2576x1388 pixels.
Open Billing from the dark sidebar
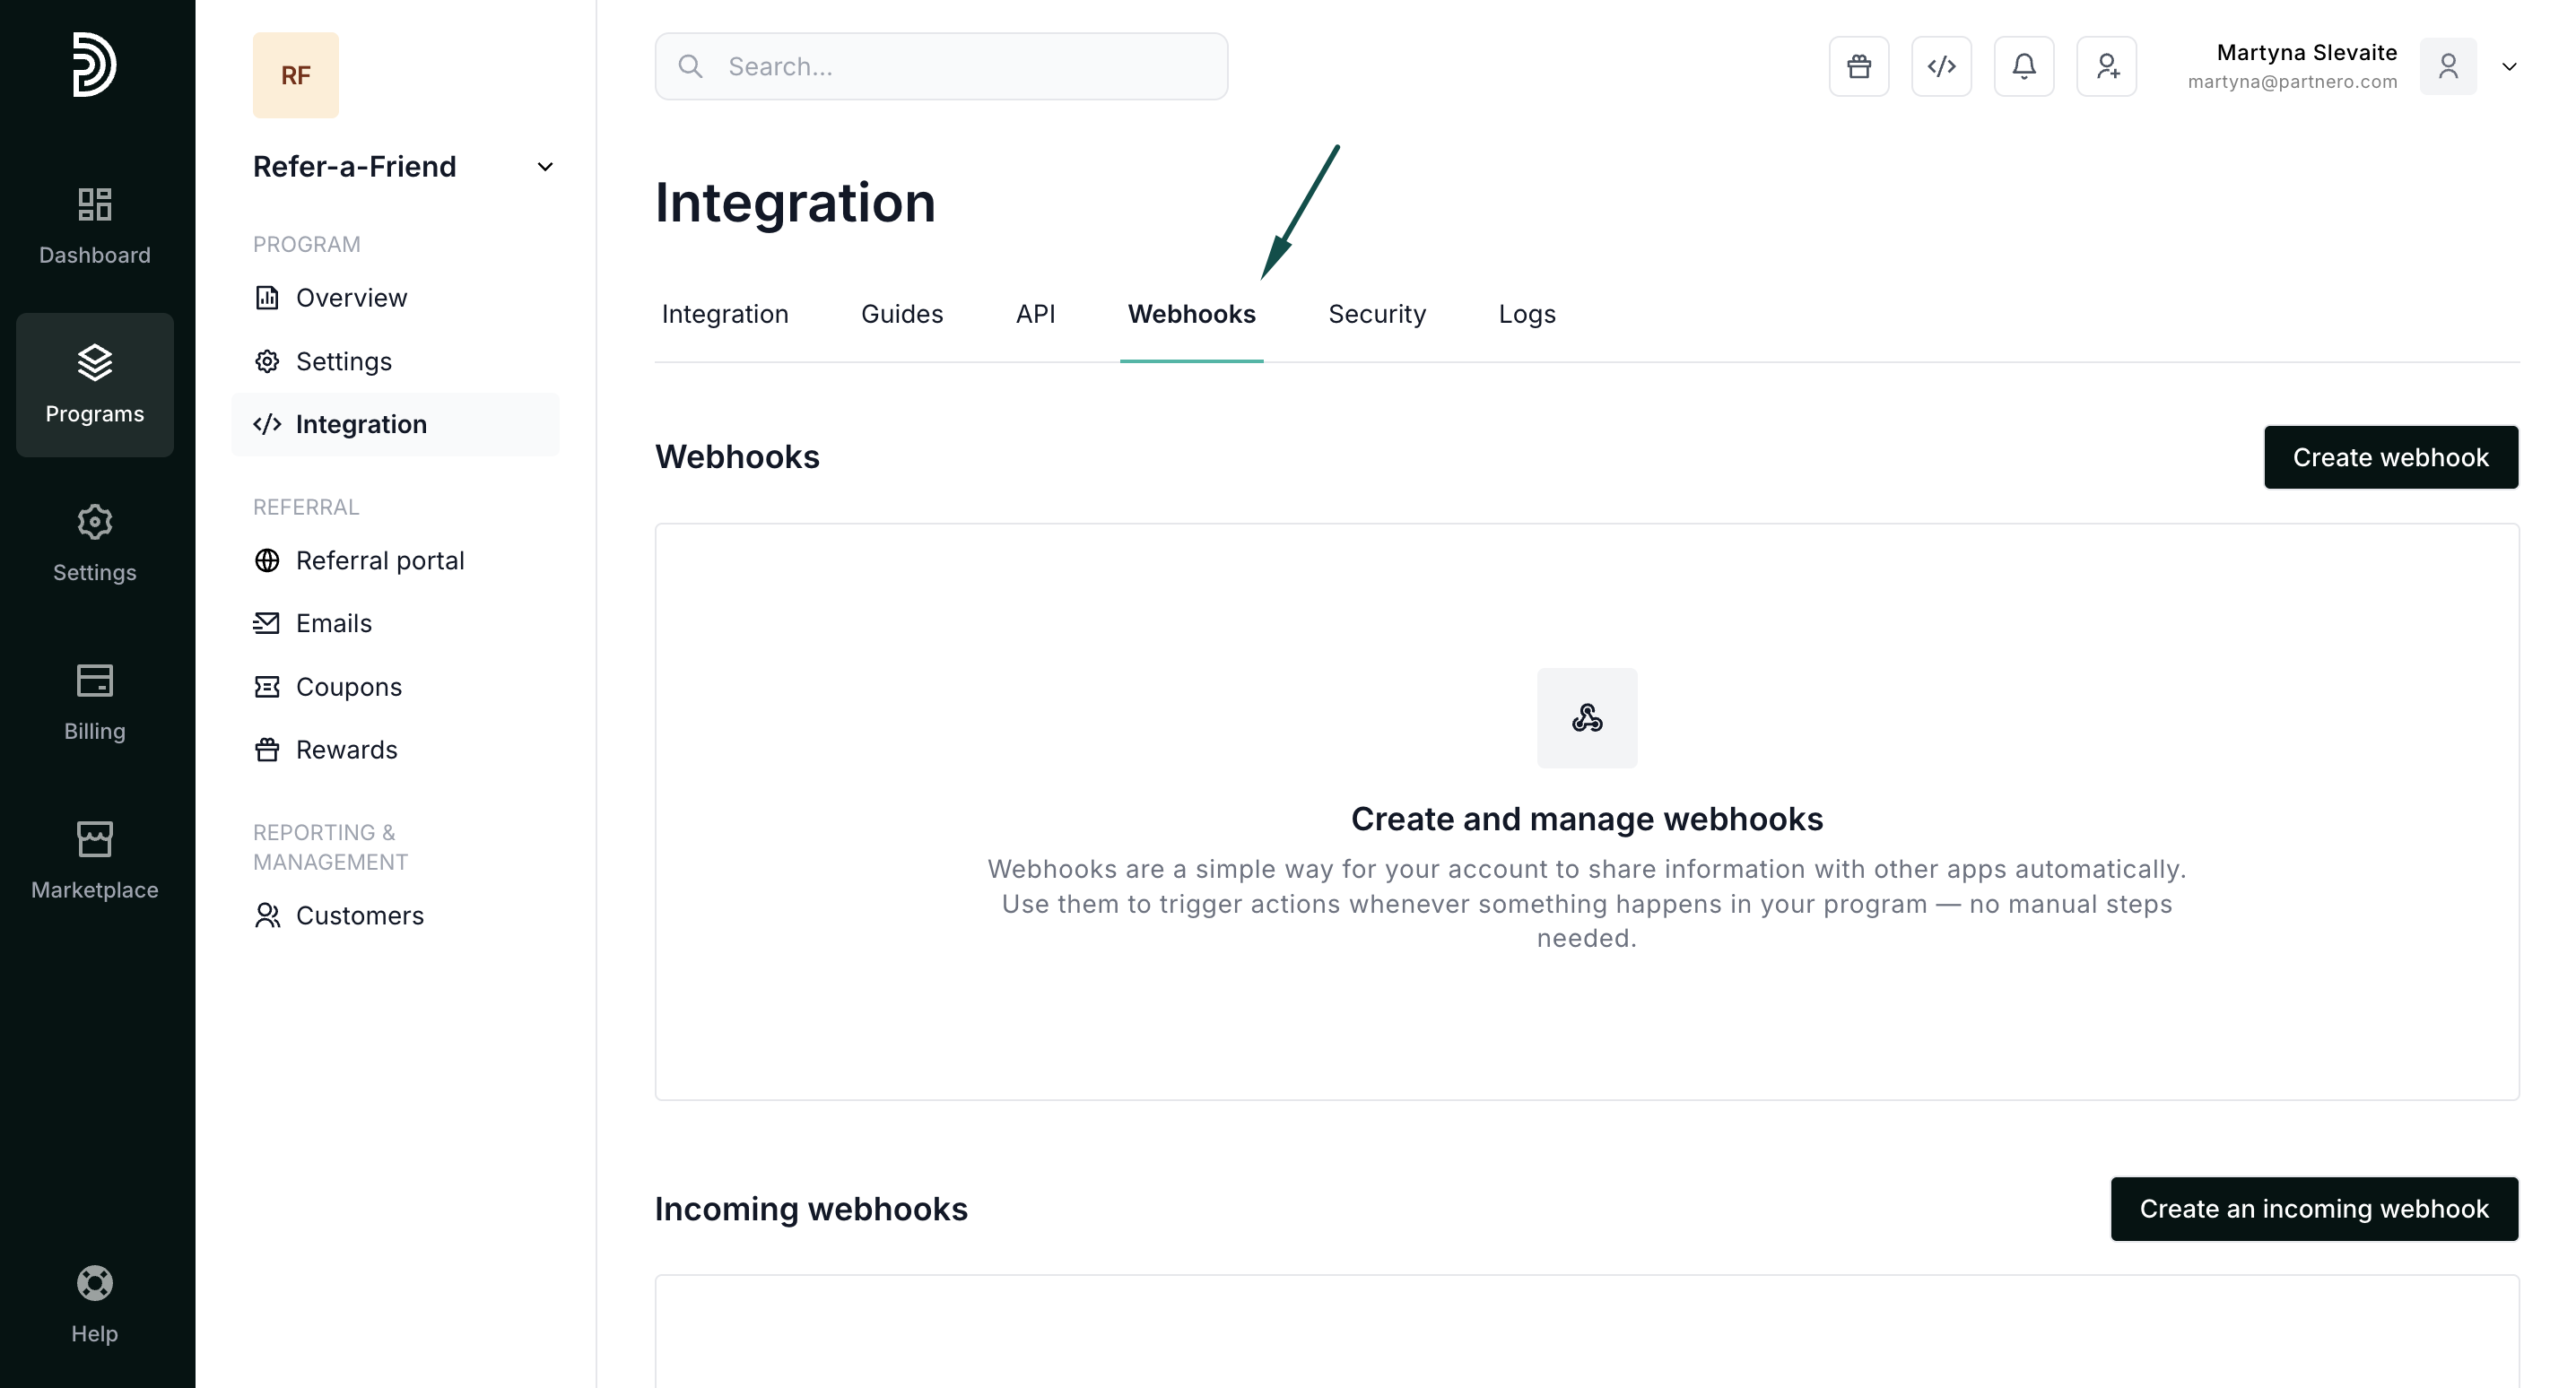tap(94, 702)
